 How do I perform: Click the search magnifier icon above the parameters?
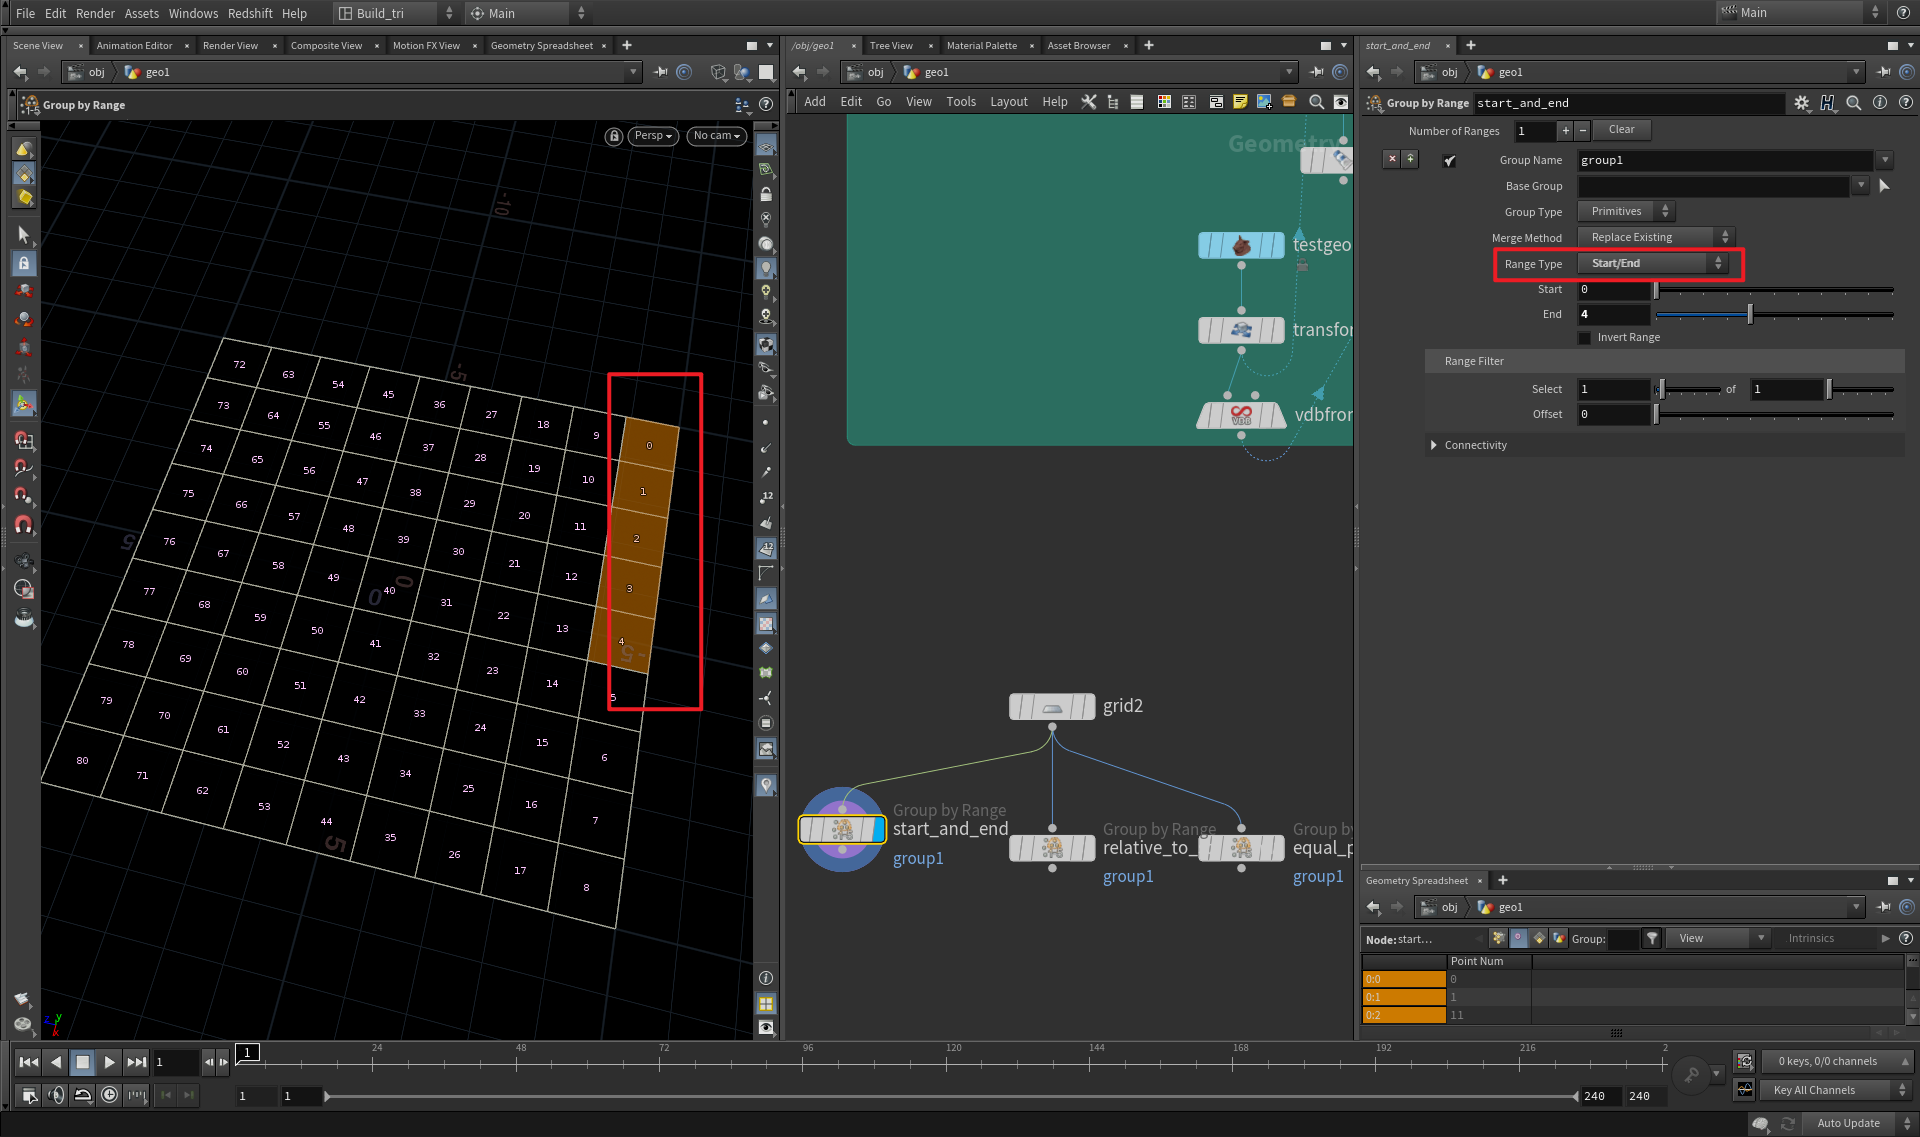[x=1854, y=102]
